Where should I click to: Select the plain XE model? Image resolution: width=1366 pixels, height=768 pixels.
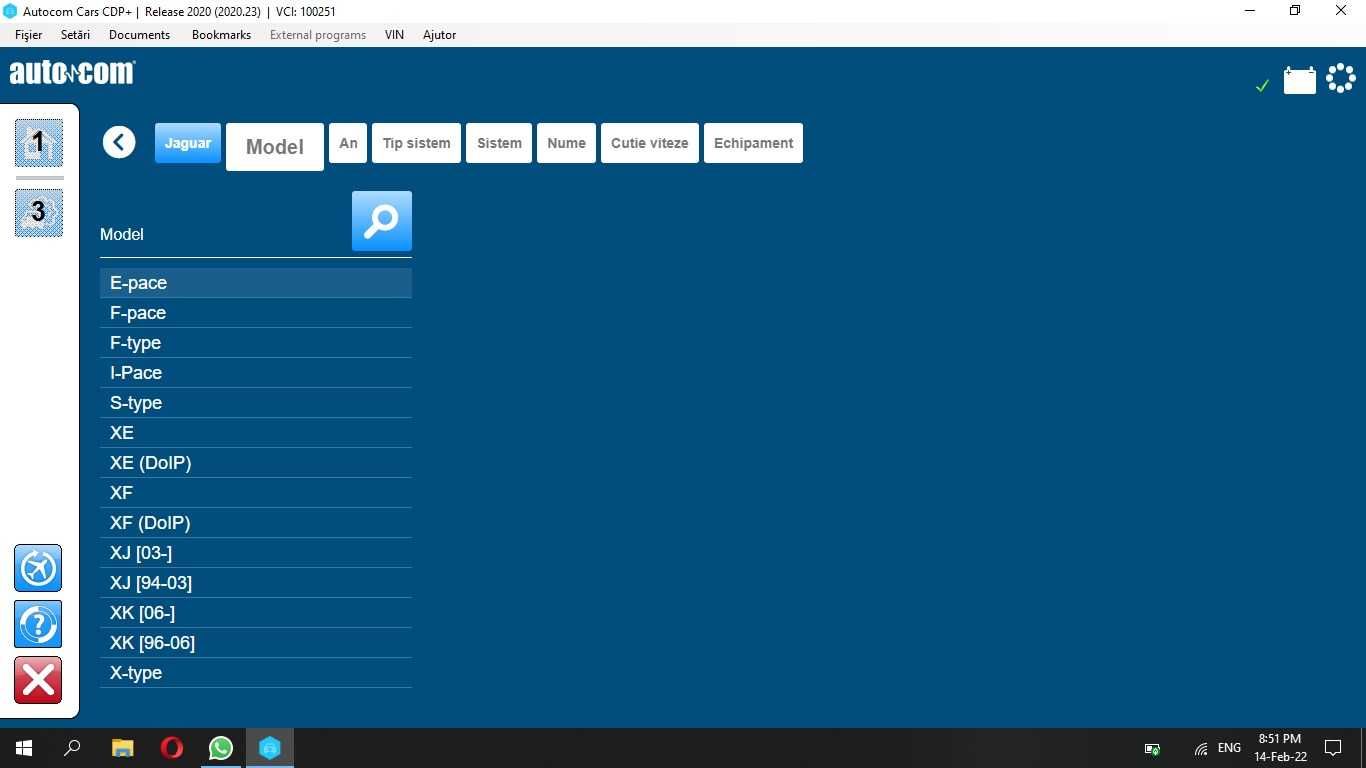tap(256, 433)
